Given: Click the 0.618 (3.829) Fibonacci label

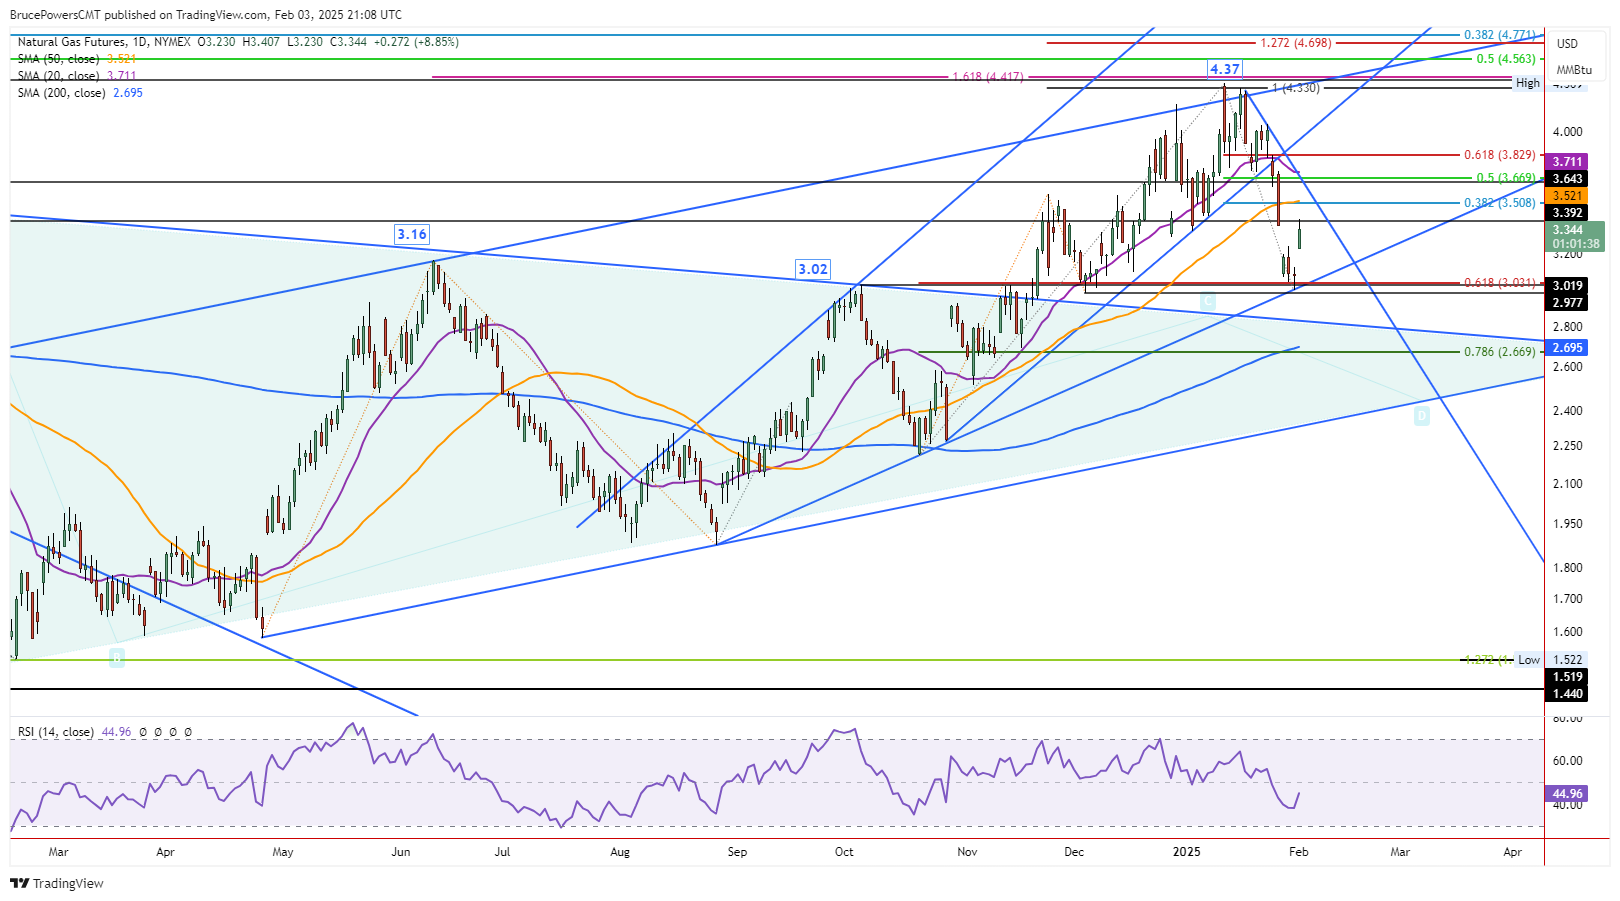Looking at the screenshot, I should (1500, 155).
